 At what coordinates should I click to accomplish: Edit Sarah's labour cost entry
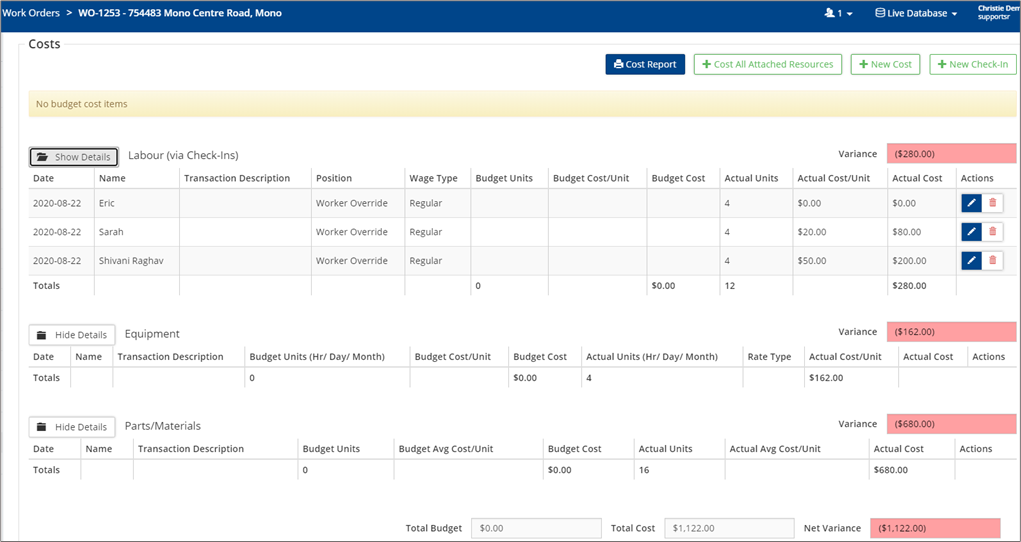point(971,232)
